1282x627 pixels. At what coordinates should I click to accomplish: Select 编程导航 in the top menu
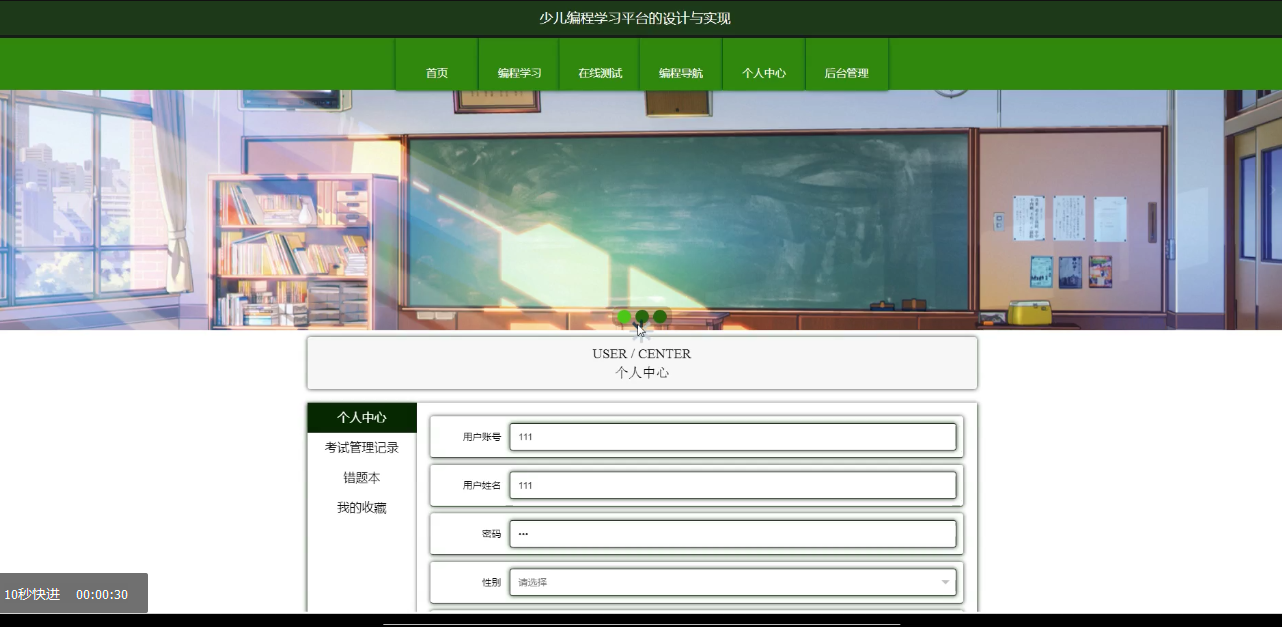(680, 65)
